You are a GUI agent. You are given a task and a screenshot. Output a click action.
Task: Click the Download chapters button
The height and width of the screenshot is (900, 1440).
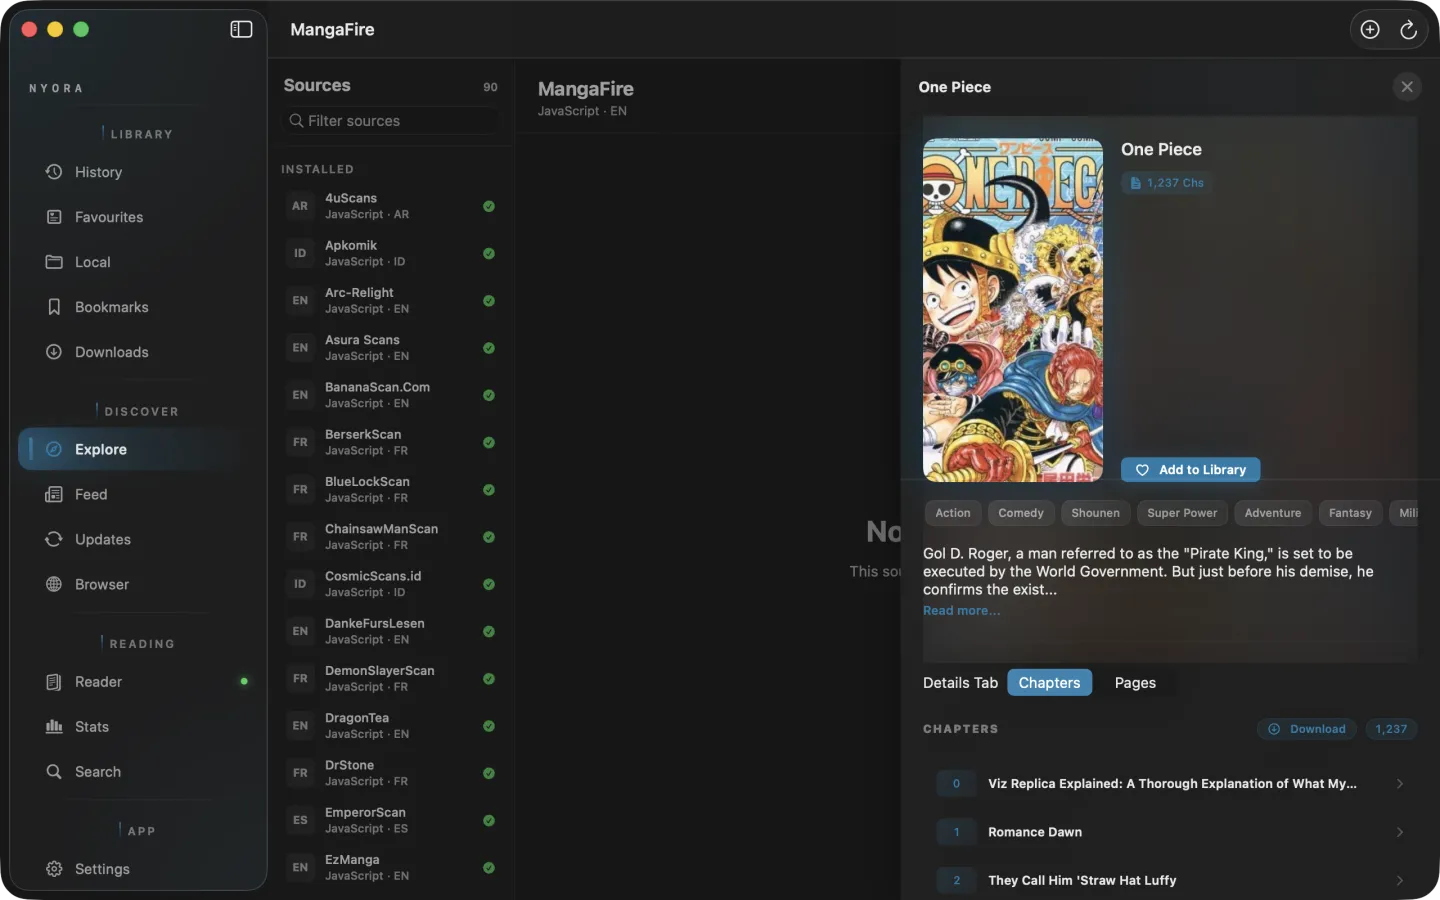tap(1307, 729)
